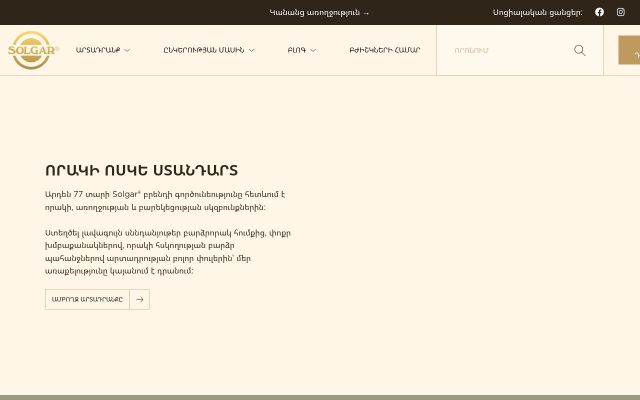Click the arrow icon beside ԱՄԲՈՂՋ ԱՐՏԱԴՐԱՆՔԸ
640x400 pixels.
tap(140, 299)
